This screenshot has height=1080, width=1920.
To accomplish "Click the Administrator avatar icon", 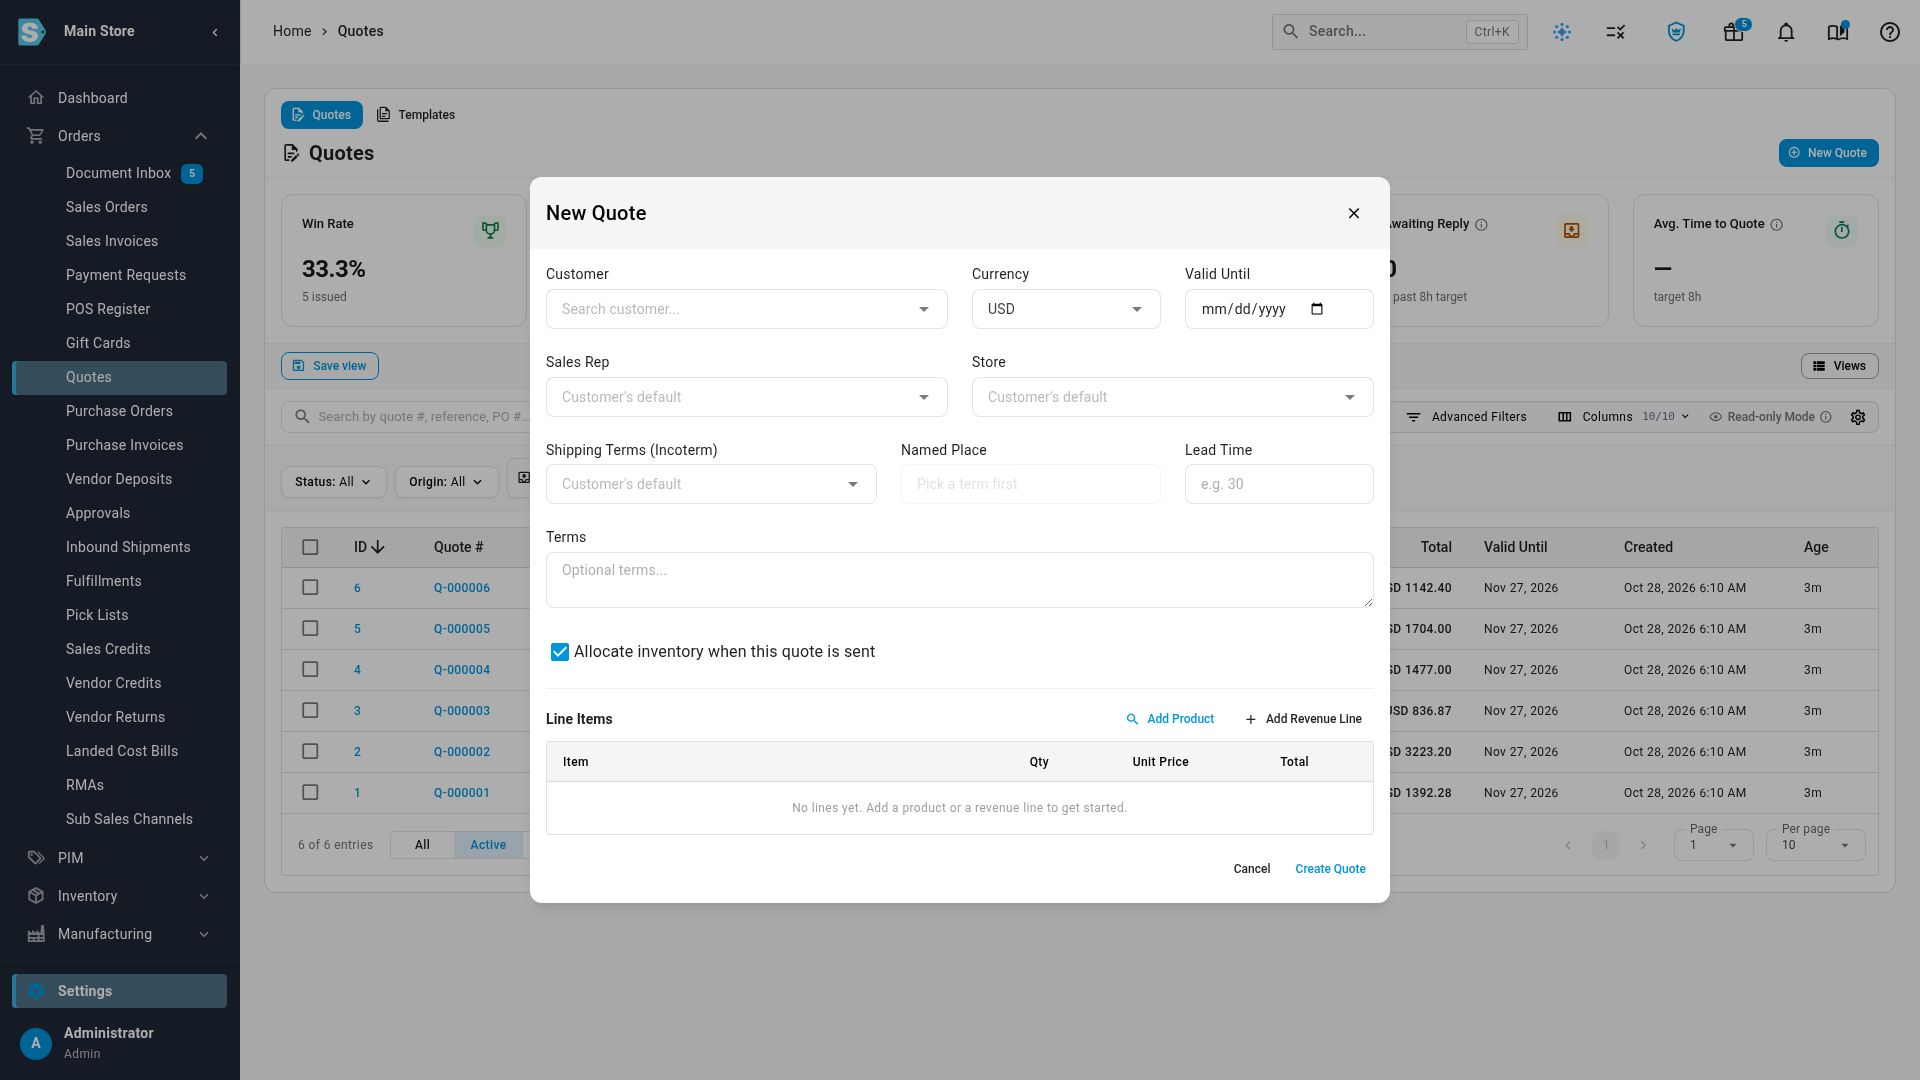I will [36, 1043].
